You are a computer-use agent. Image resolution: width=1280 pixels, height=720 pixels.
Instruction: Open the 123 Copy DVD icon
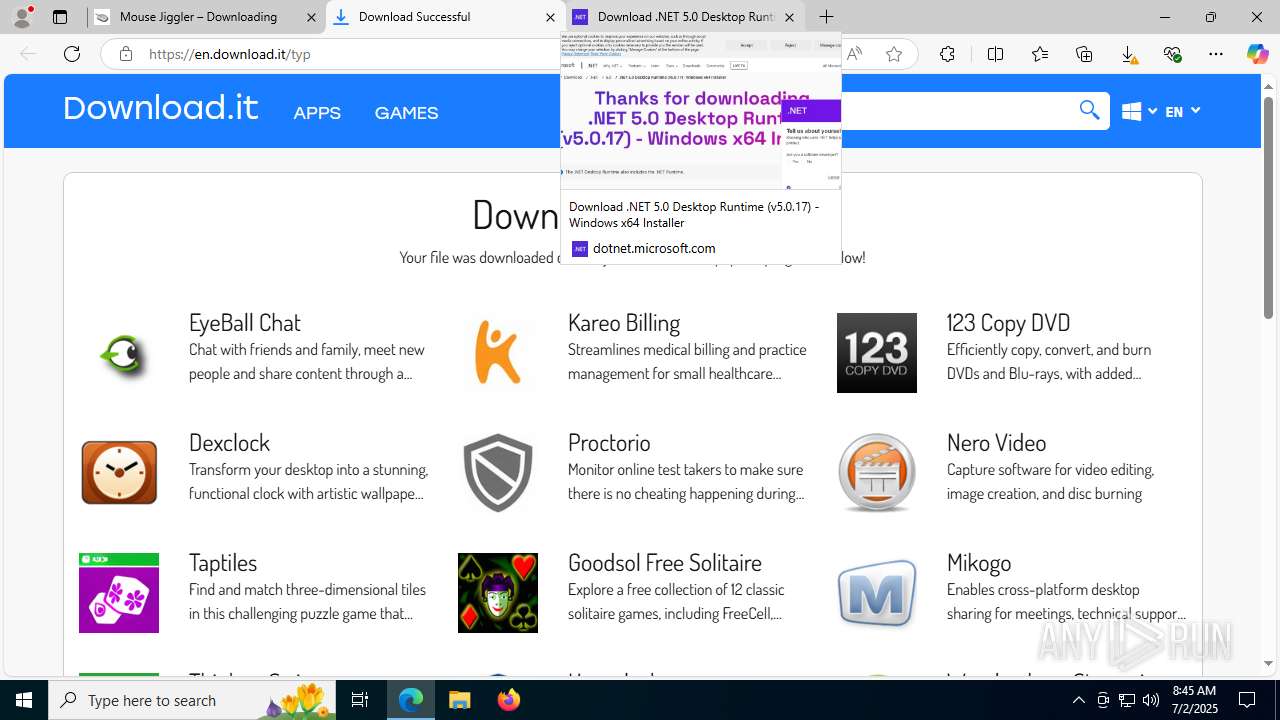[x=877, y=353]
